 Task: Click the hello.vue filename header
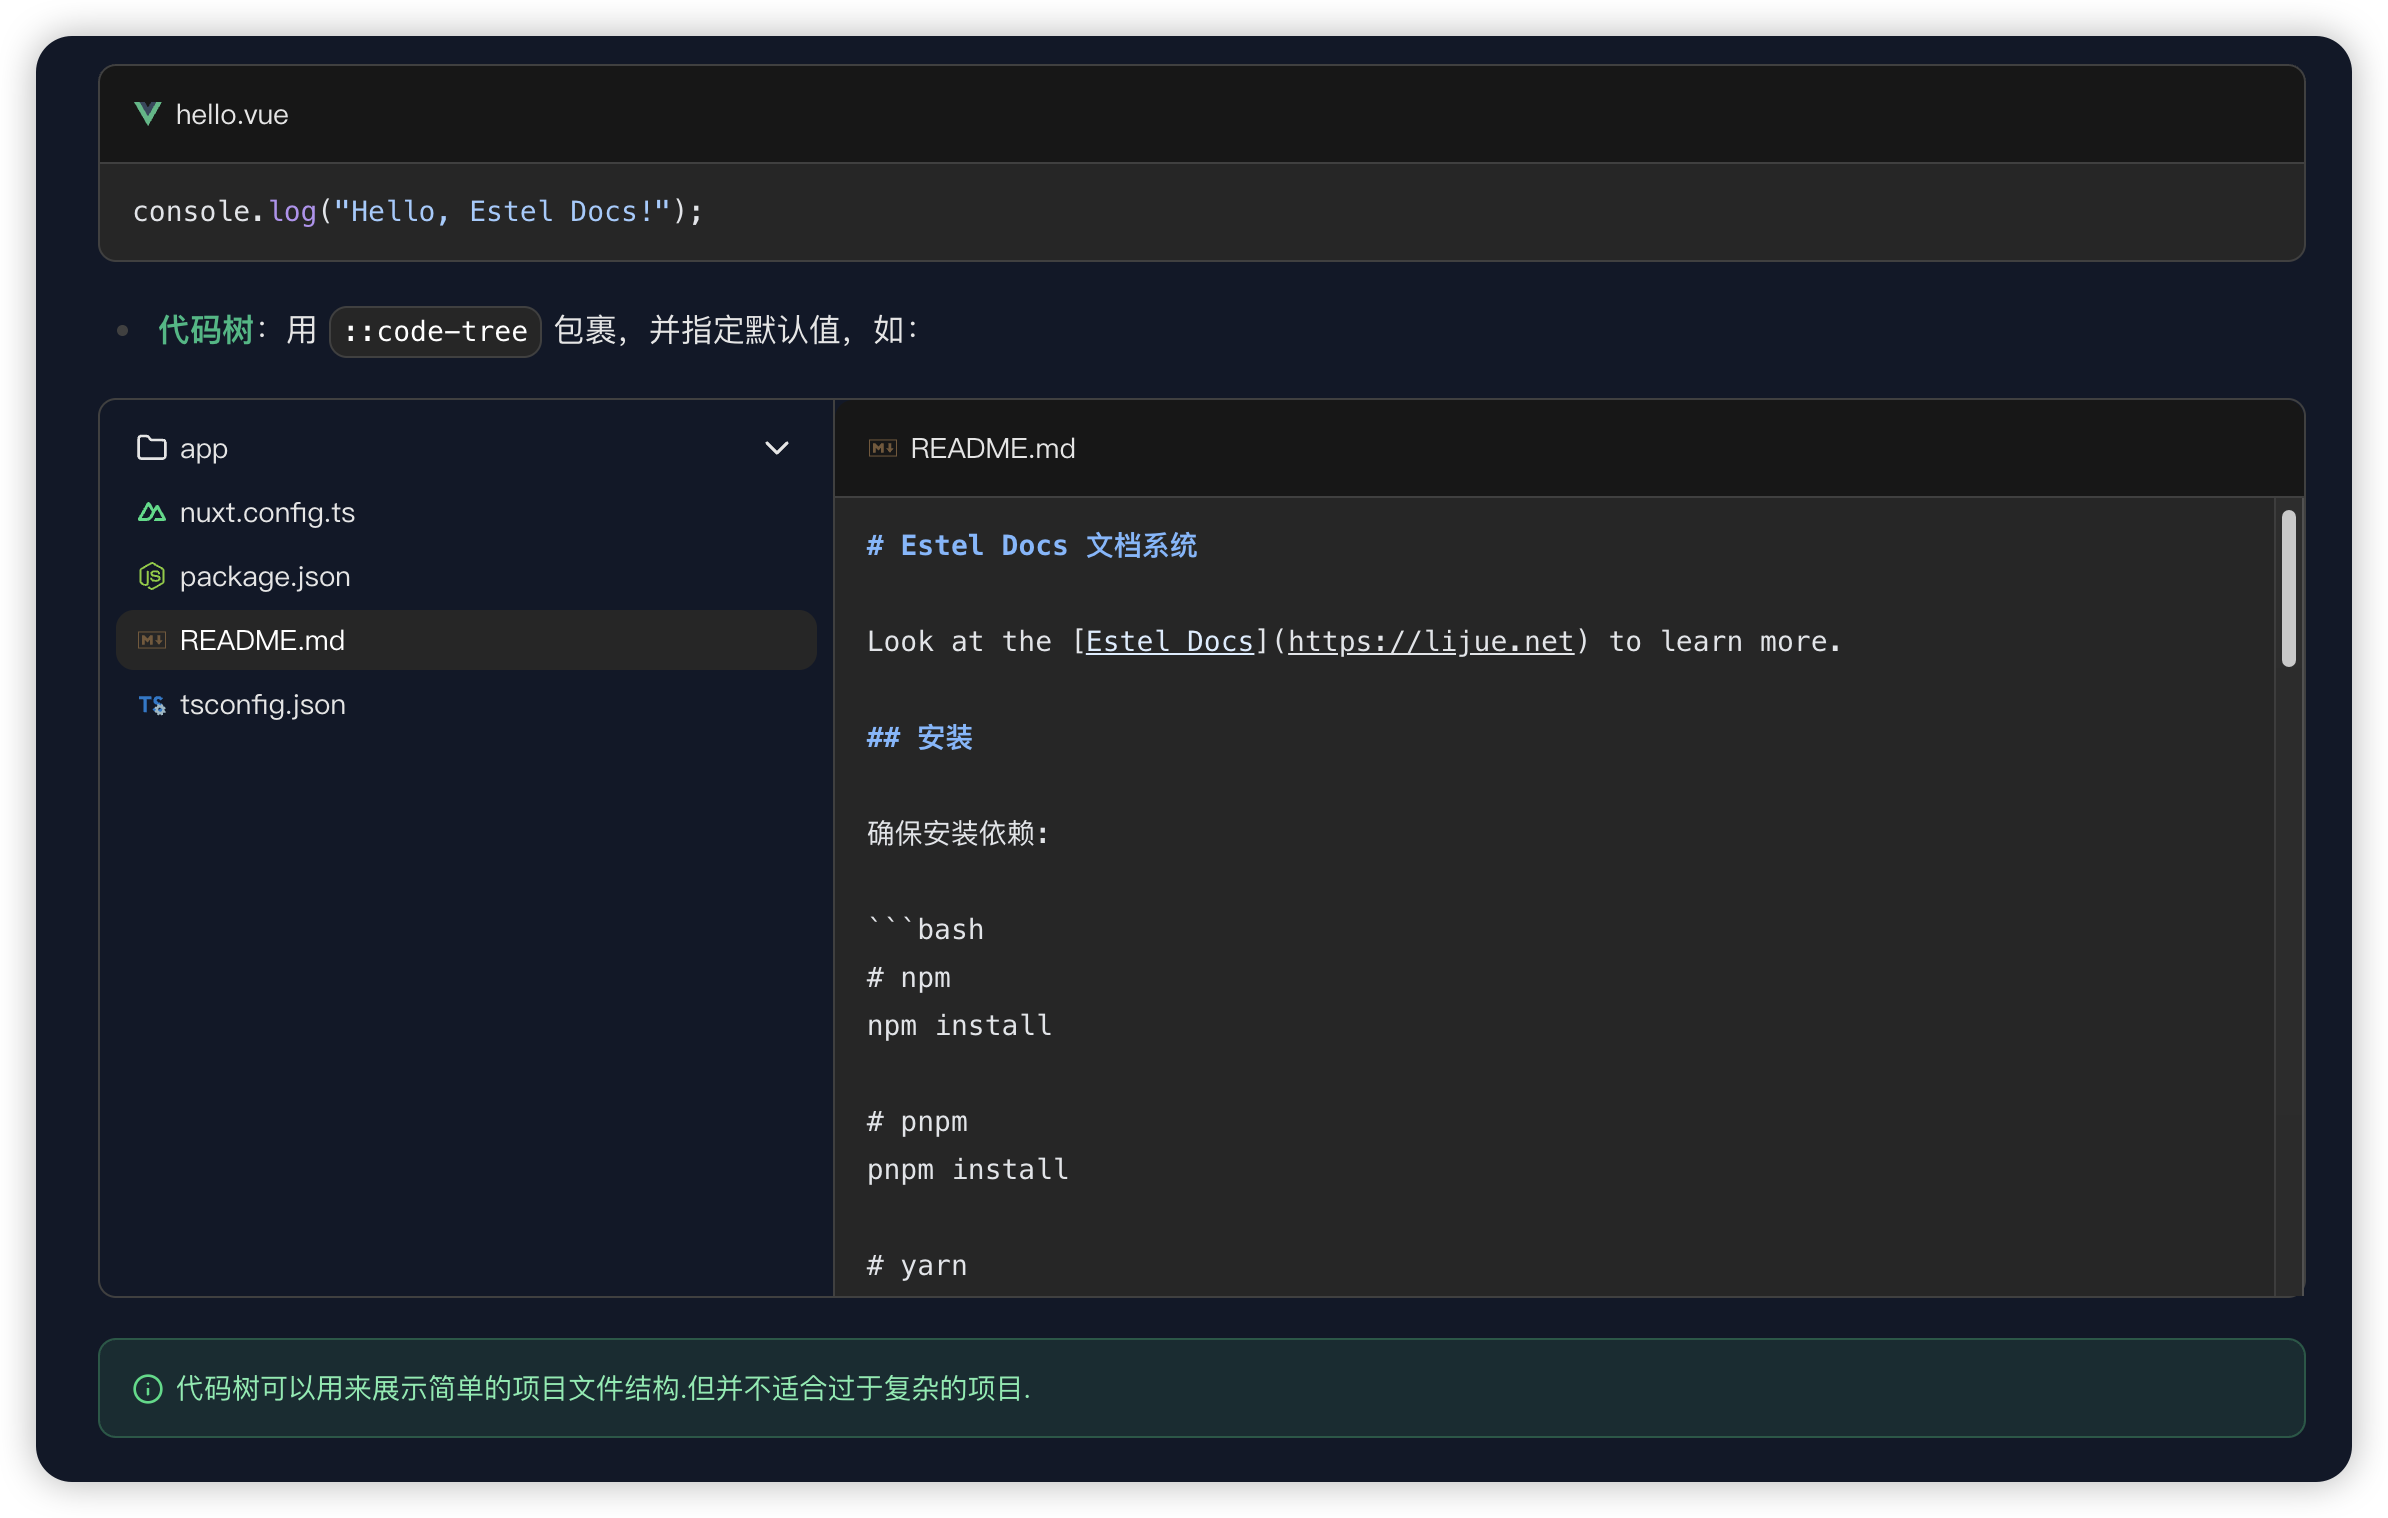[x=232, y=115]
